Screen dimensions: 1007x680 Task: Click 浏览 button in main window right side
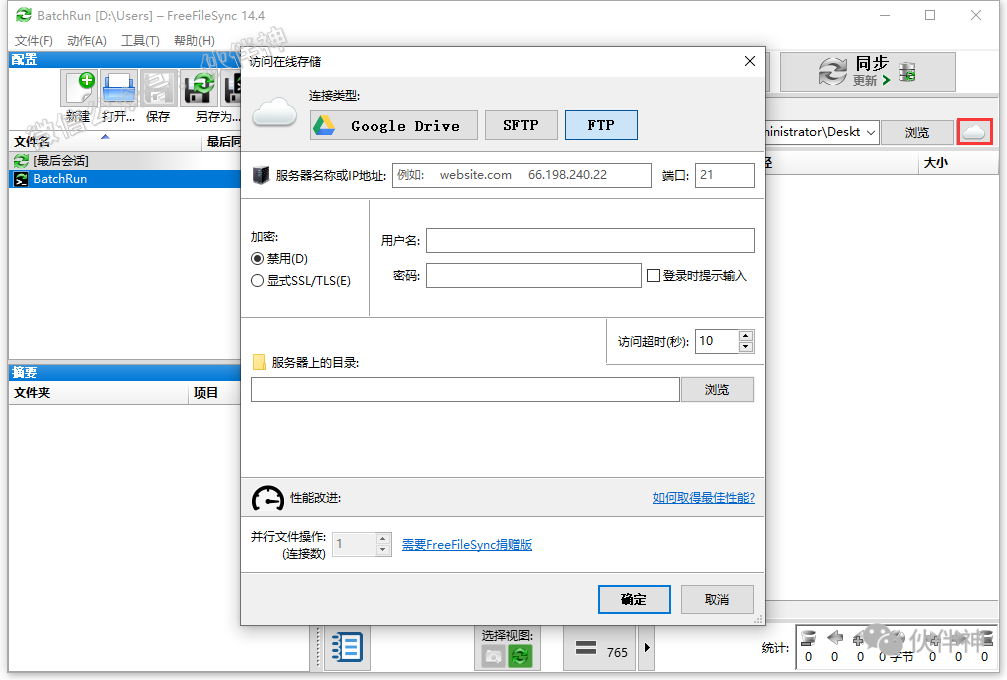pyautogui.click(x=916, y=132)
